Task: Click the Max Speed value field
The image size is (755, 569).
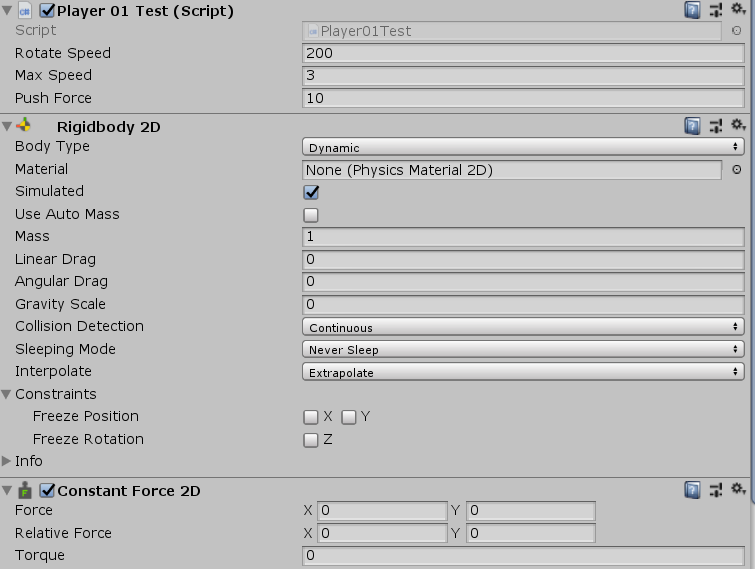Action: tap(523, 76)
